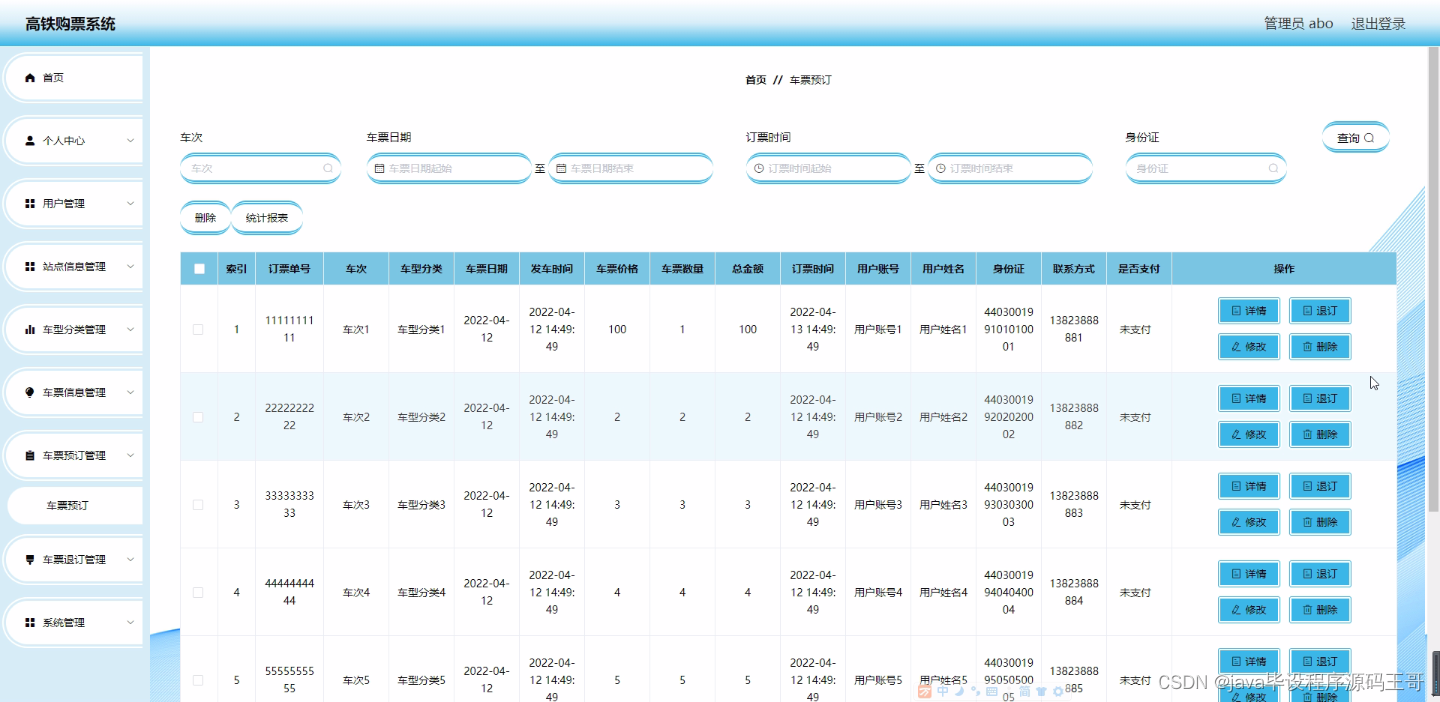Click the pencil icon on row 1's 修改 button

1236,346
